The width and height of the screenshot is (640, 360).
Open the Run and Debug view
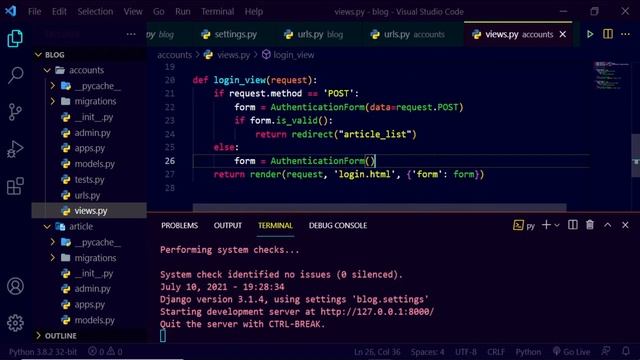point(15,149)
